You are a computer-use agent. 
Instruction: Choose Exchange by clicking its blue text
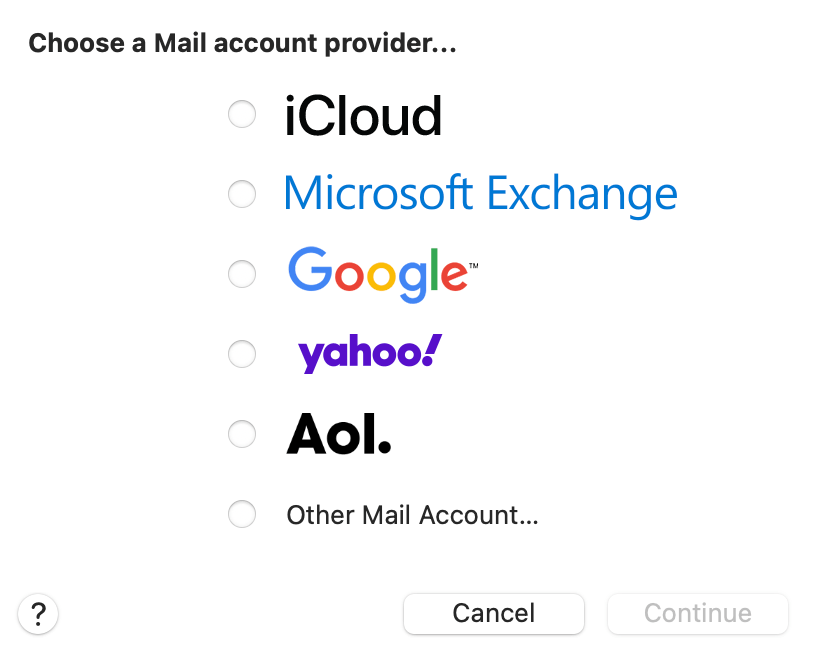480,194
